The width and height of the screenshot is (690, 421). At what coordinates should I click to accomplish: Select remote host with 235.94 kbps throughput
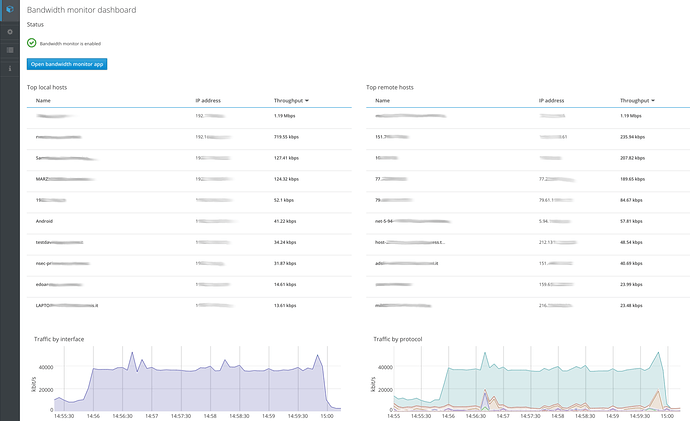(x=528, y=137)
